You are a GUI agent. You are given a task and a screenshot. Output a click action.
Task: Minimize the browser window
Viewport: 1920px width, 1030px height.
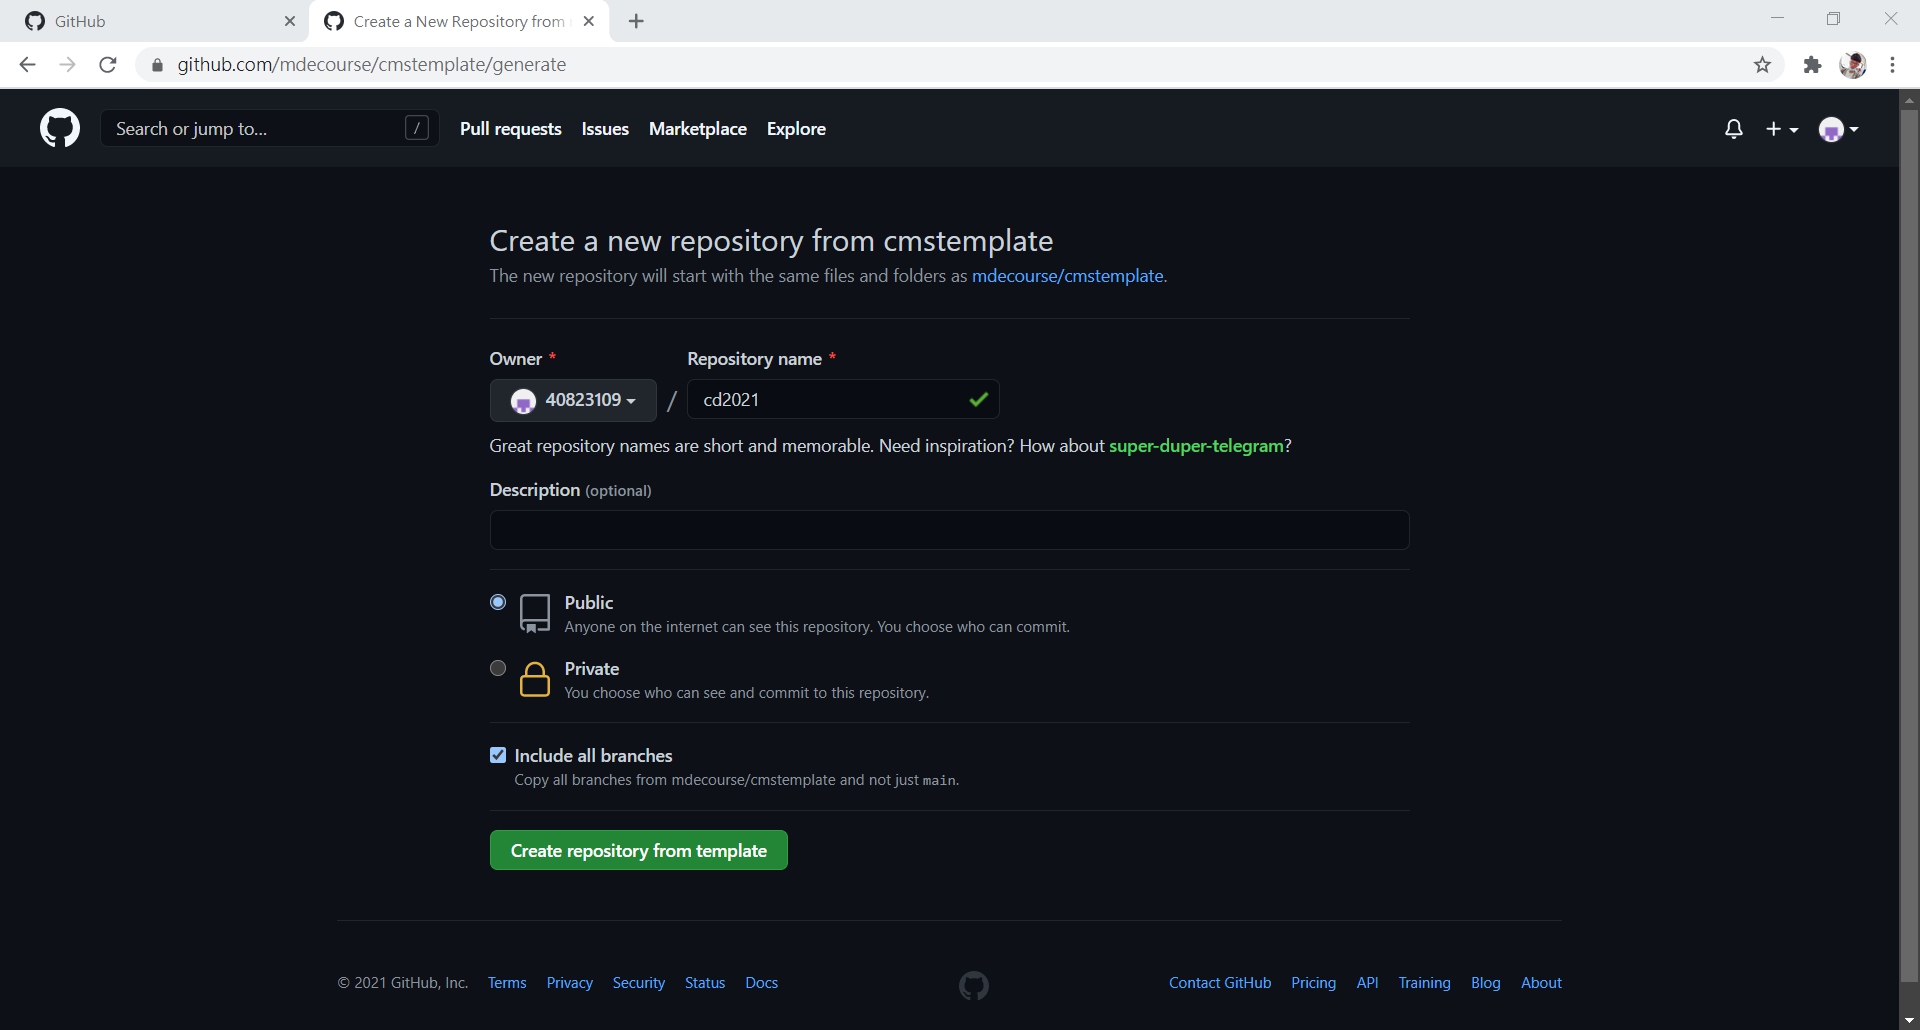point(1777,19)
